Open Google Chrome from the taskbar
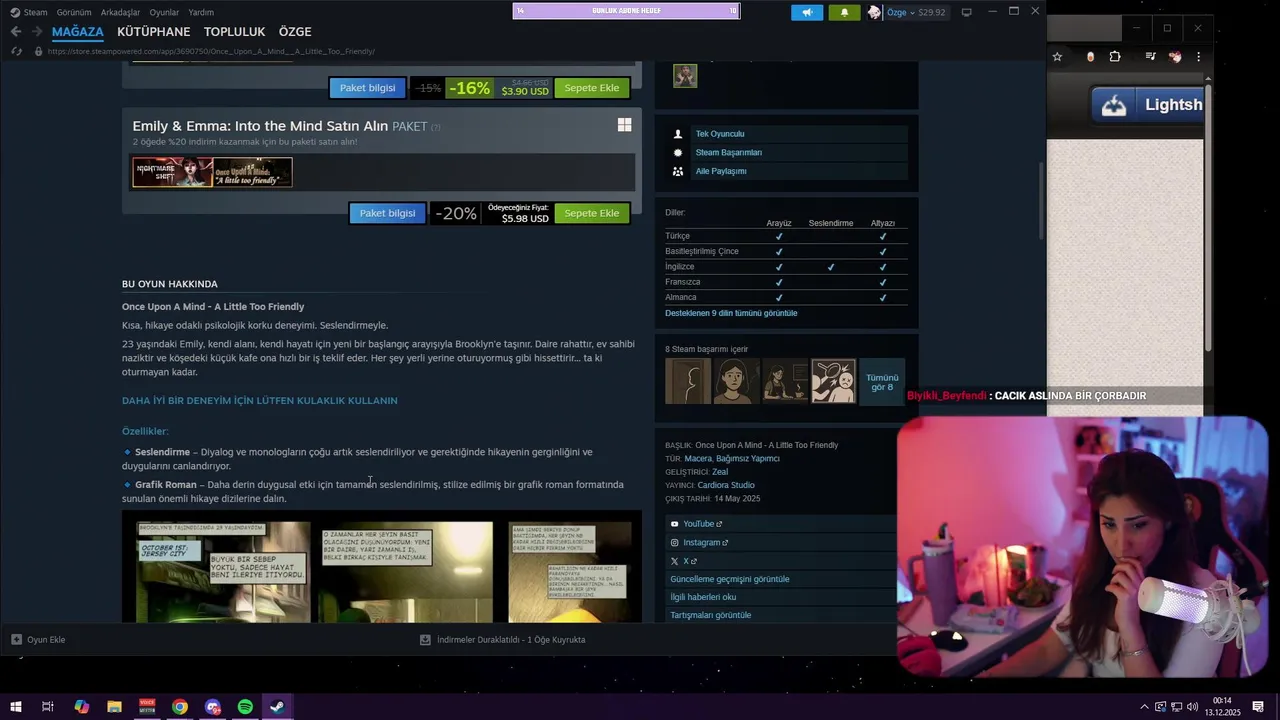Viewport: 1280px width, 720px height. click(179, 707)
